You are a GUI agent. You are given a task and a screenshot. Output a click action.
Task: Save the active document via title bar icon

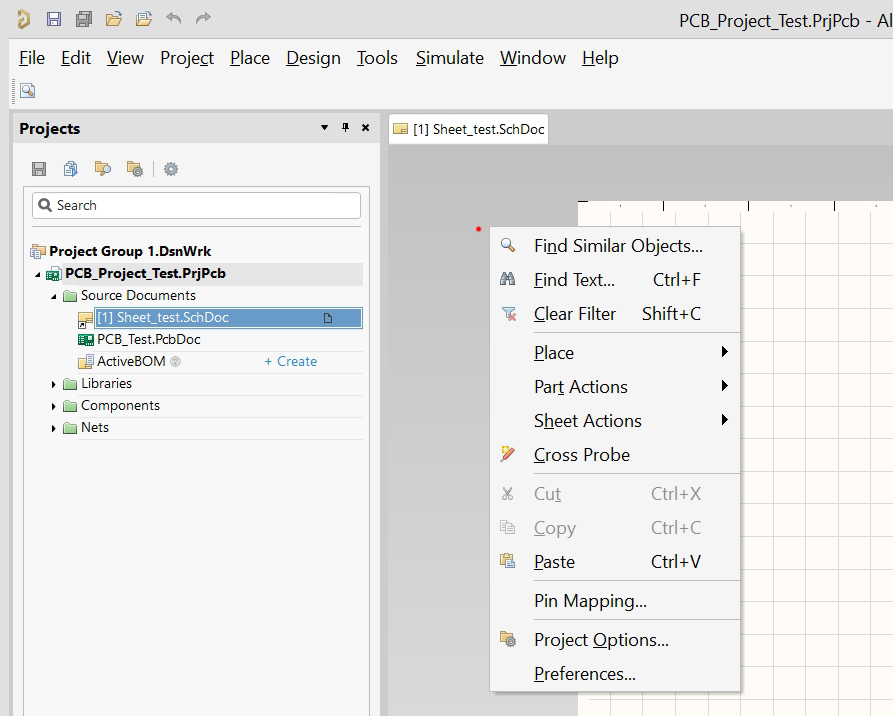(54, 19)
